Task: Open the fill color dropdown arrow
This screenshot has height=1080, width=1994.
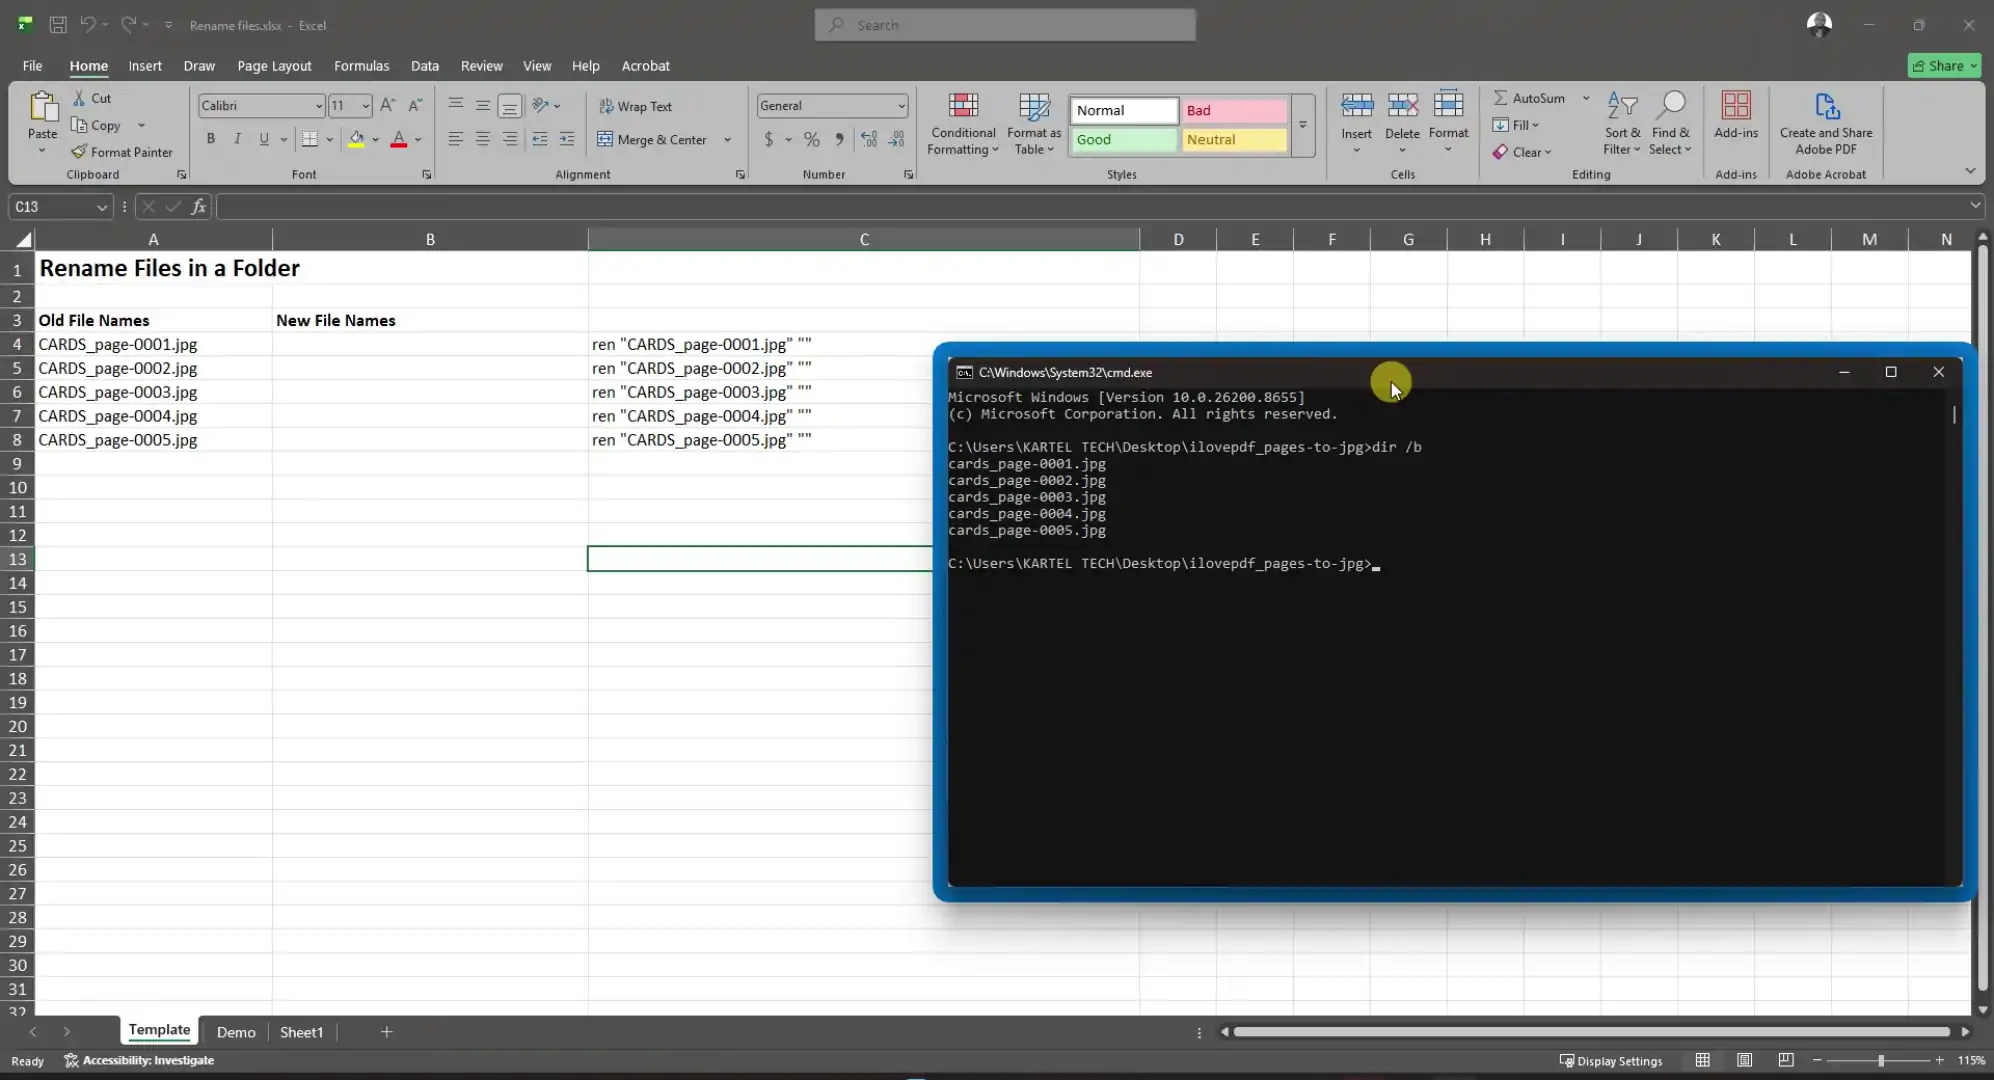Action: [375, 140]
